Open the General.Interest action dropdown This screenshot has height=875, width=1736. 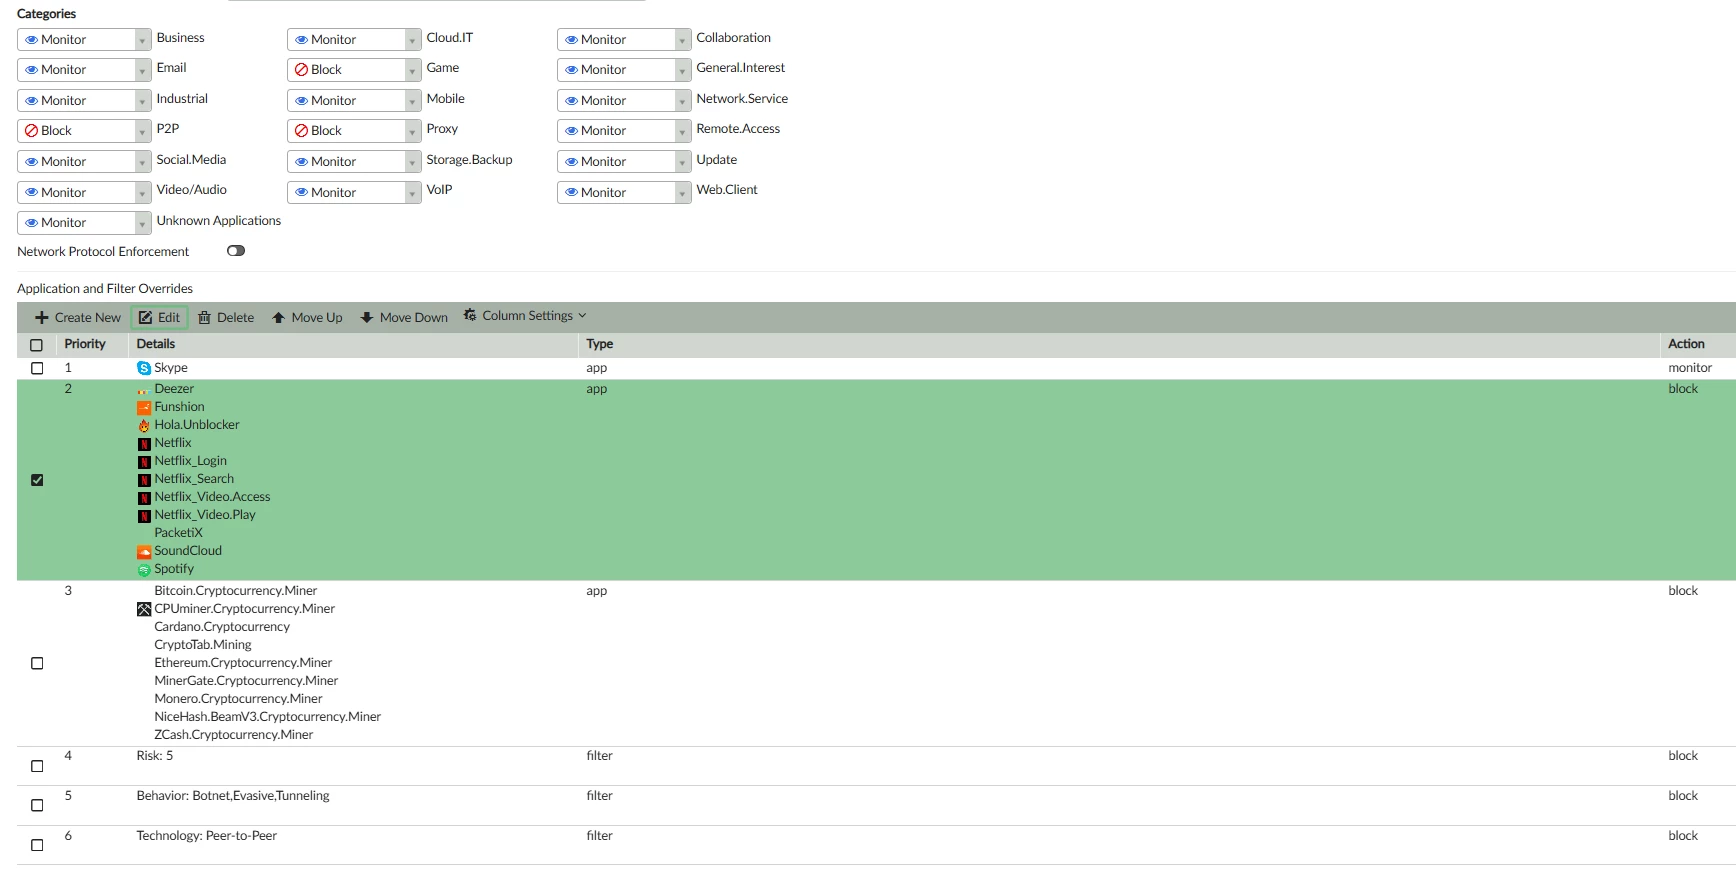624,70
